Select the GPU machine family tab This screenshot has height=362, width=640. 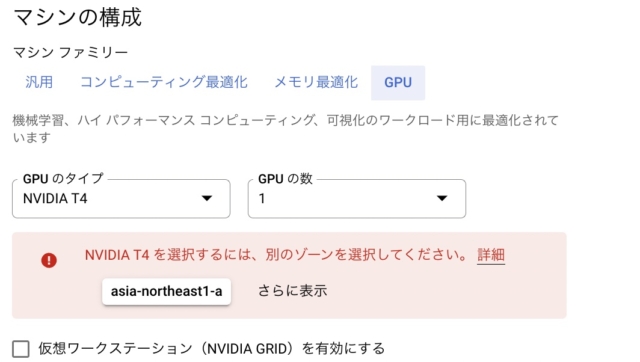398,82
